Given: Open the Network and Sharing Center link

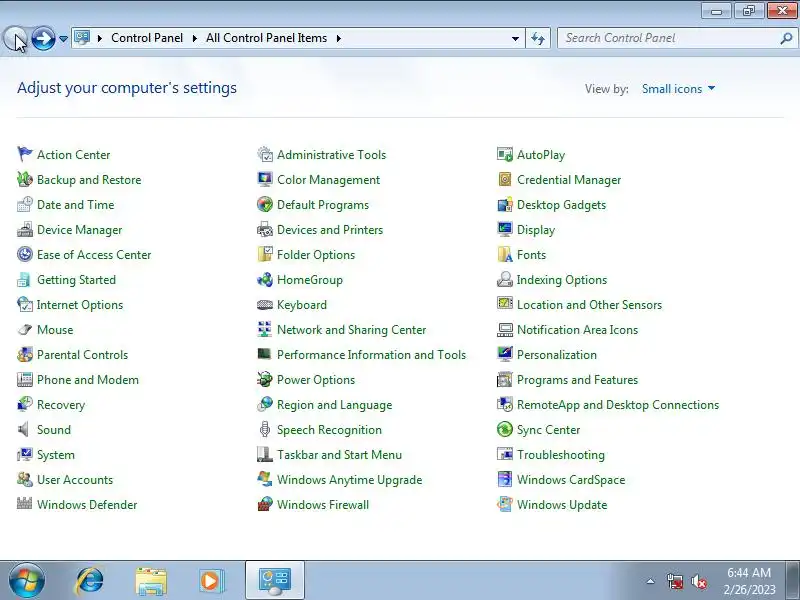Looking at the screenshot, I should (352, 330).
